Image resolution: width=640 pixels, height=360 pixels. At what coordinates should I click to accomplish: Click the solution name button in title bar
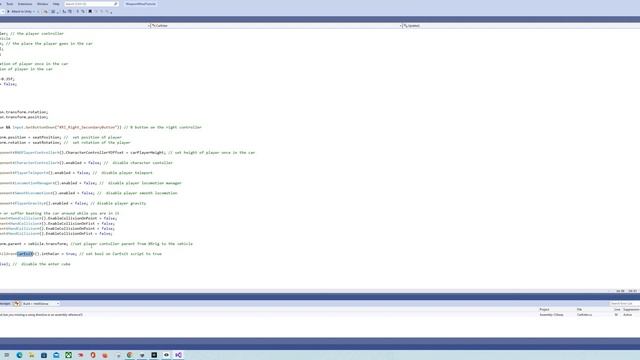140,4
